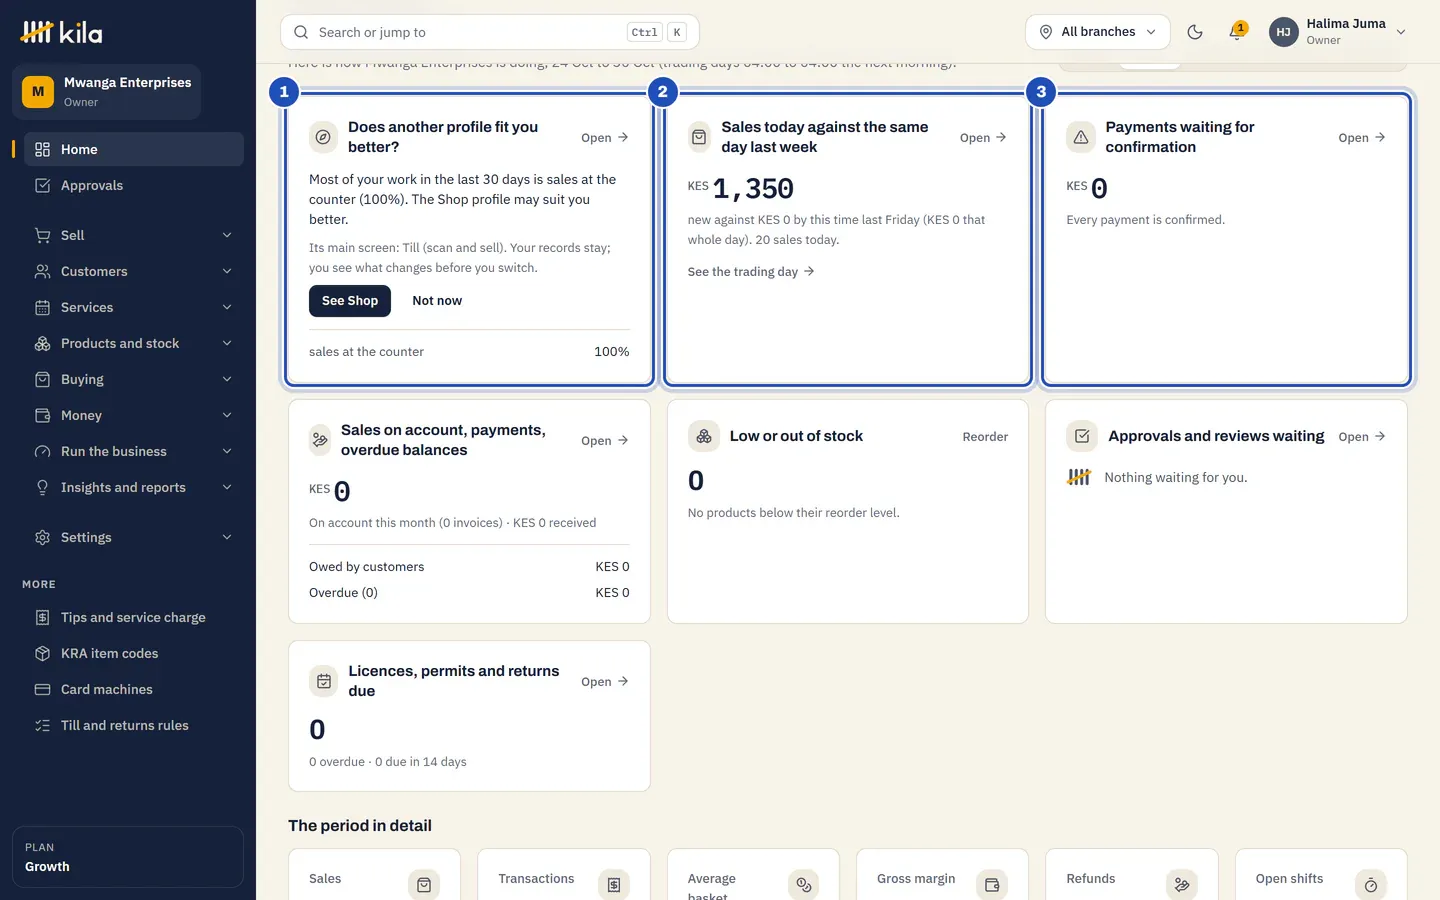This screenshot has height=900, width=1440.
Task: Click the Growth plan box
Action: [x=128, y=857]
